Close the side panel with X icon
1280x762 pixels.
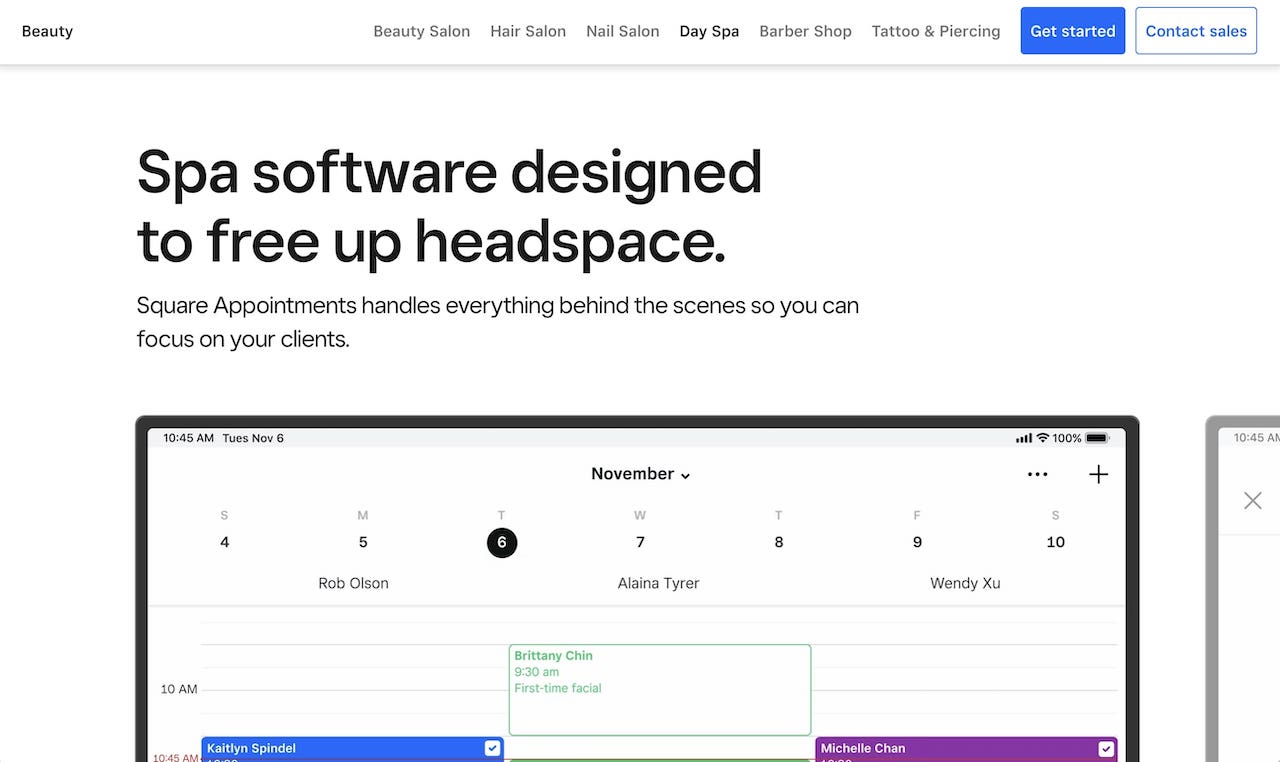click(x=1252, y=500)
